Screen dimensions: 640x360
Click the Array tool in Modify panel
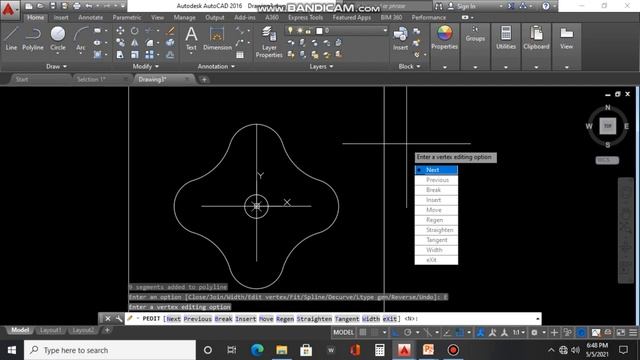click(x=149, y=54)
